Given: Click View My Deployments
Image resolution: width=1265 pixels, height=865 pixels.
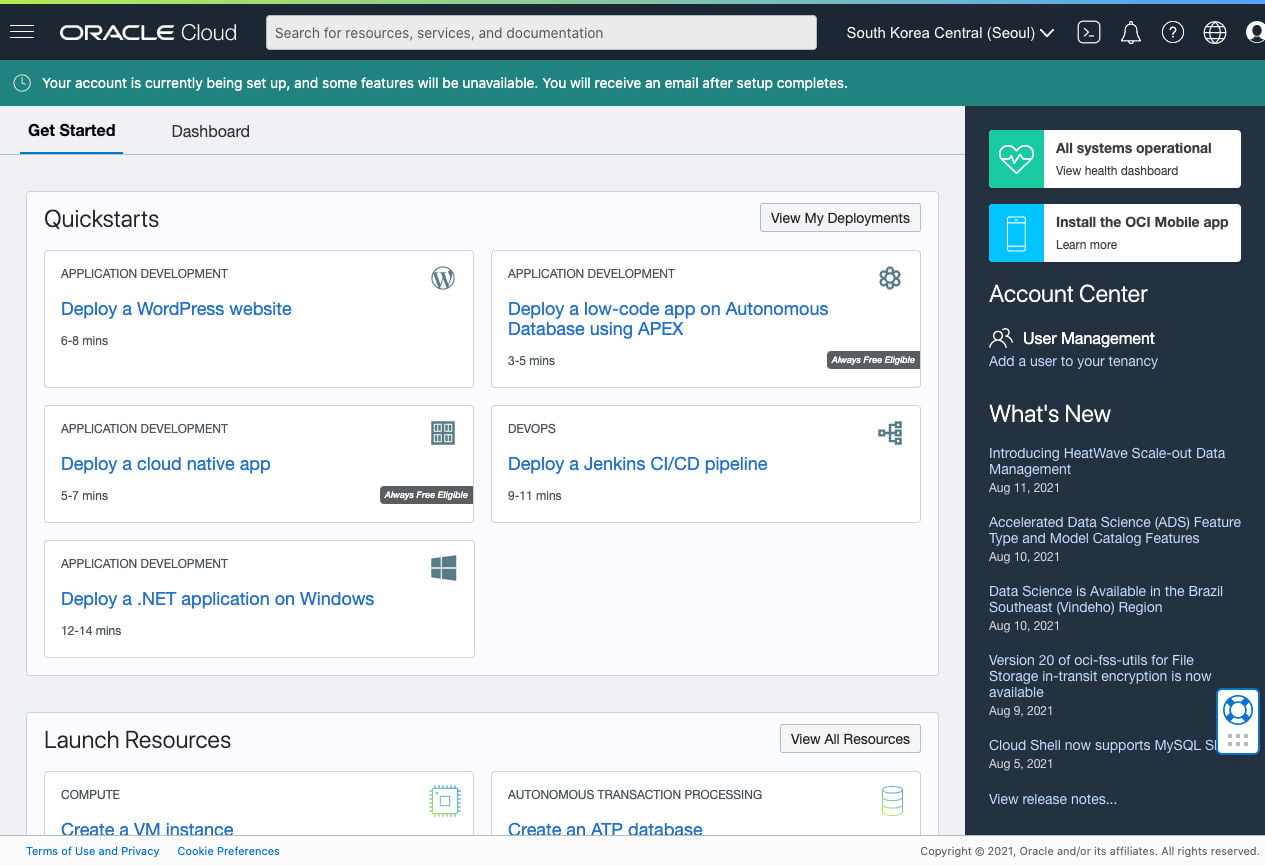Looking at the screenshot, I should tap(840, 217).
